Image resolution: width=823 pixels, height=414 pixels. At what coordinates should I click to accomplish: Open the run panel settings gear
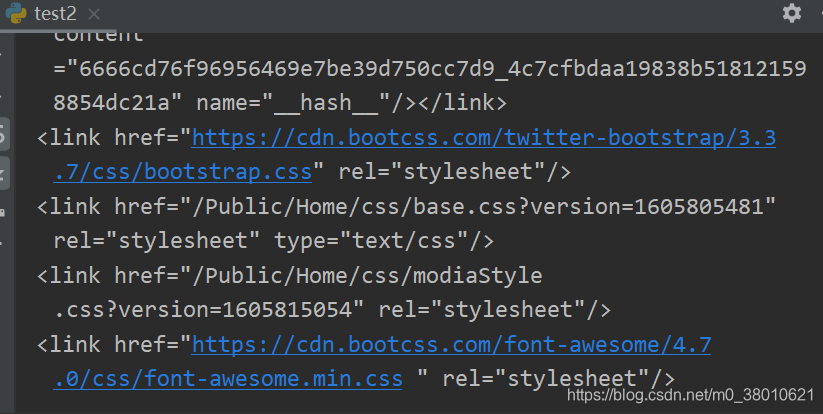[x=792, y=13]
